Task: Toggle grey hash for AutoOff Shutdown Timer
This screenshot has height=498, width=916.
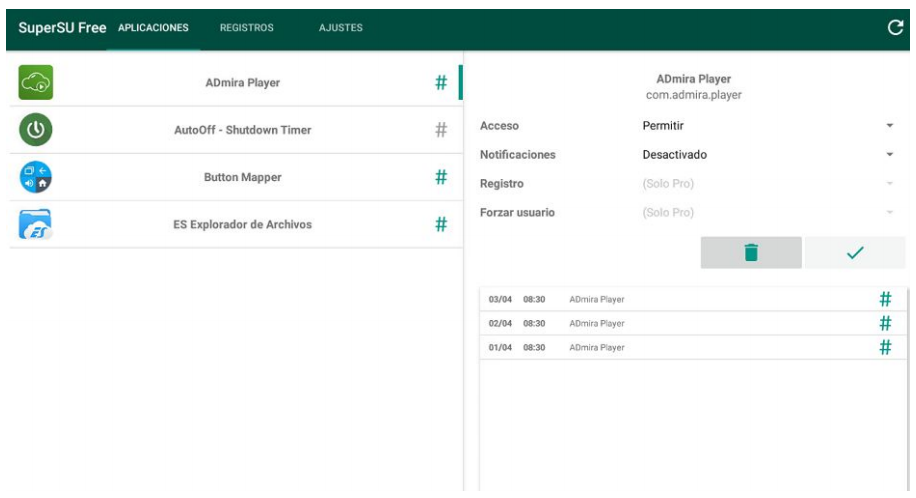Action: click(x=440, y=130)
